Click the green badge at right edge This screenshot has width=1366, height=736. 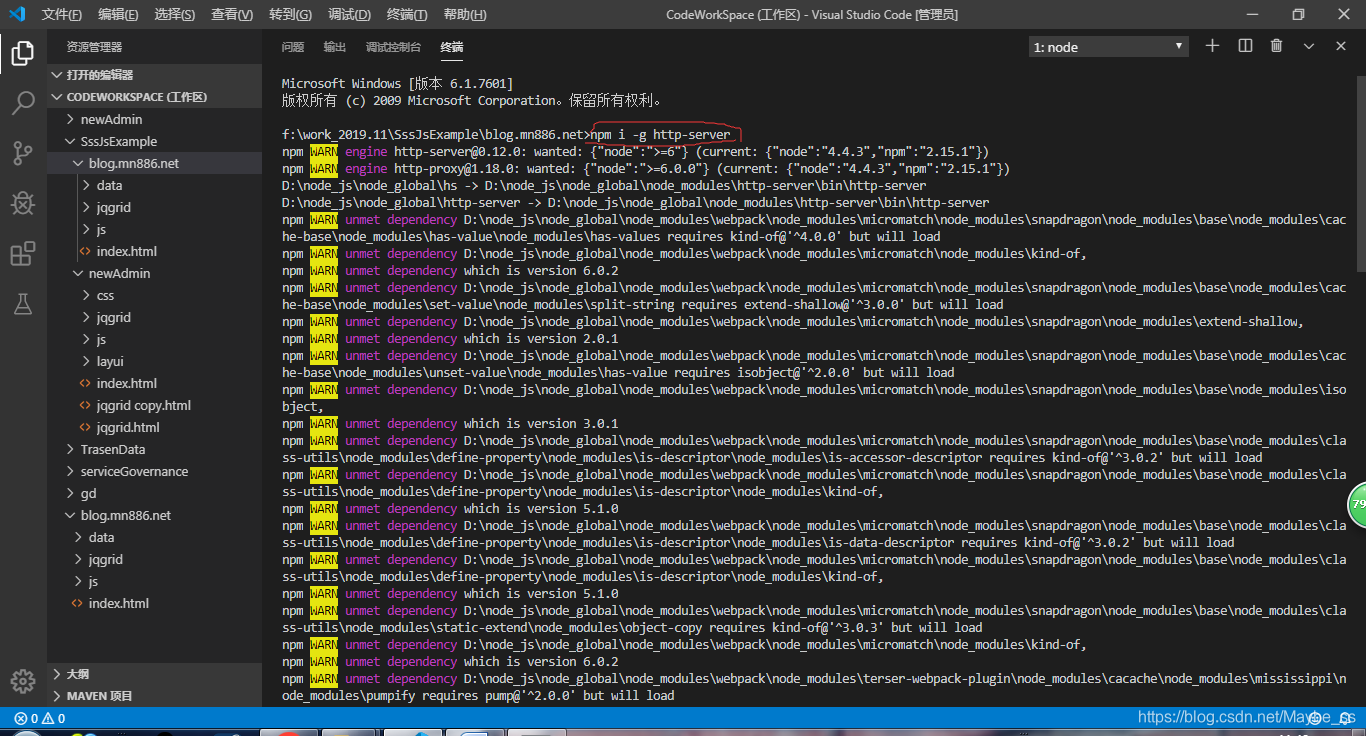point(1357,504)
